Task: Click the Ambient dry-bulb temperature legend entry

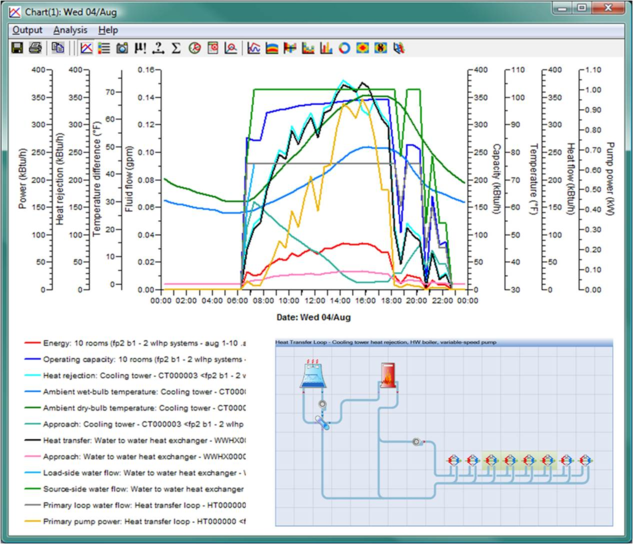Action: [x=140, y=408]
